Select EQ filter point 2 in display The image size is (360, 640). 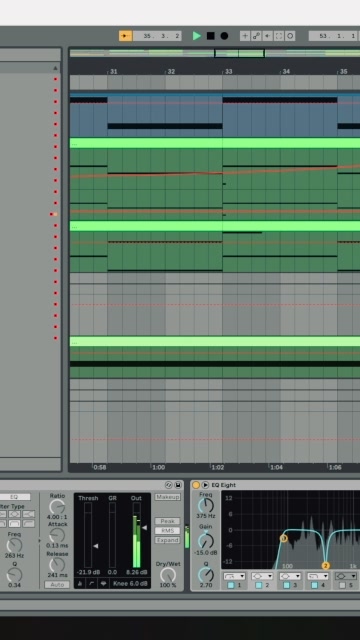coord(325,566)
